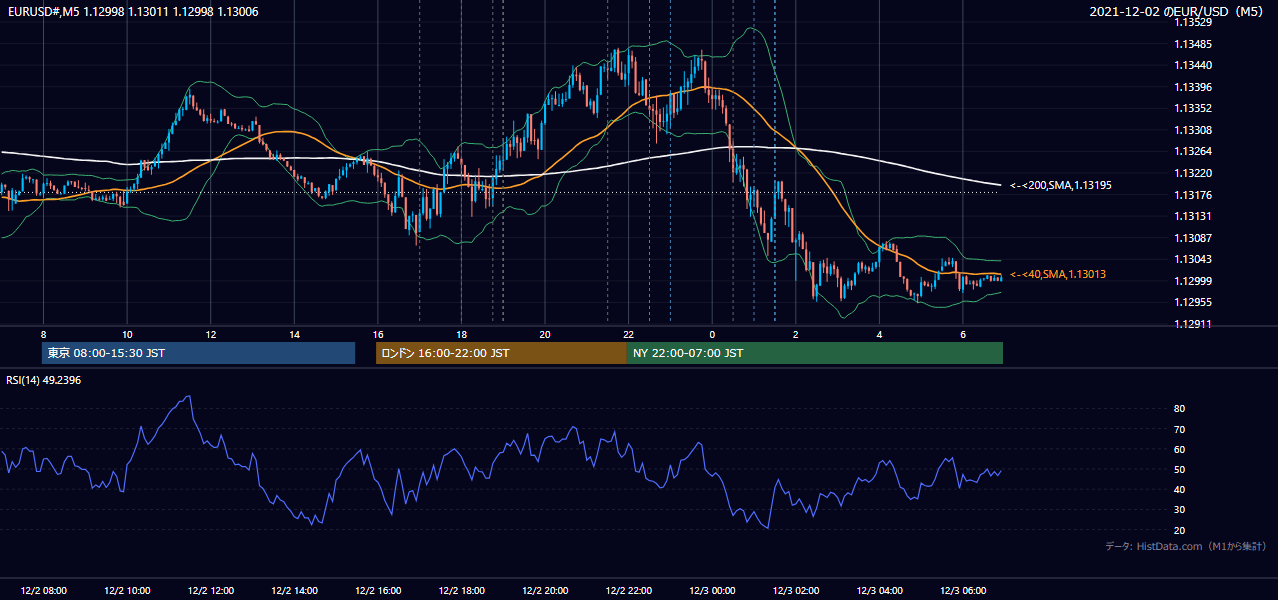This screenshot has height=600, width=1278.
Task: Click price axis value 1.13087
Action: tap(1193, 238)
